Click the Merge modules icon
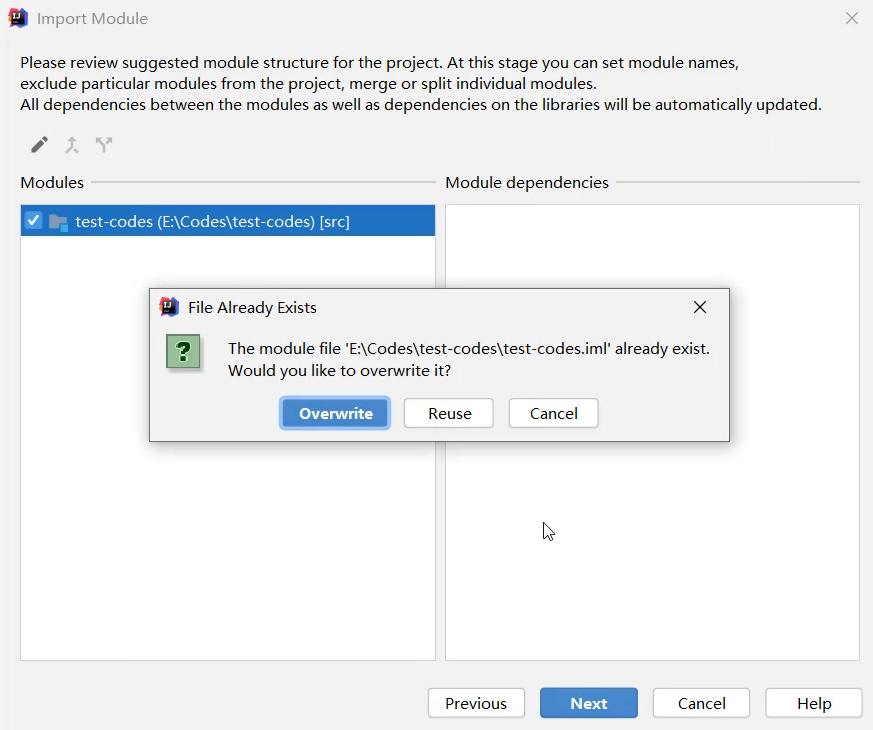 [x=72, y=145]
